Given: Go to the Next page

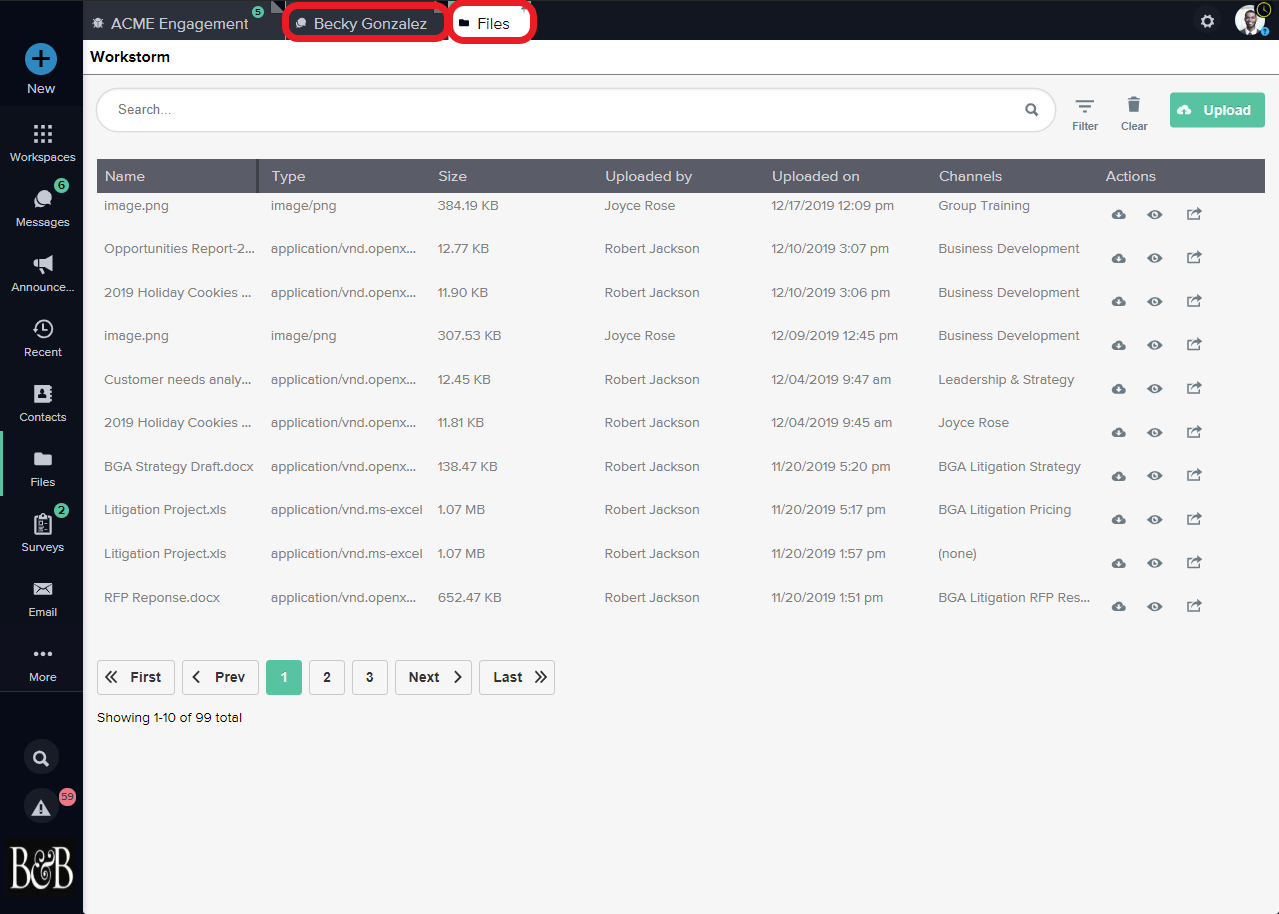Looking at the screenshot, I should point(434,677).
